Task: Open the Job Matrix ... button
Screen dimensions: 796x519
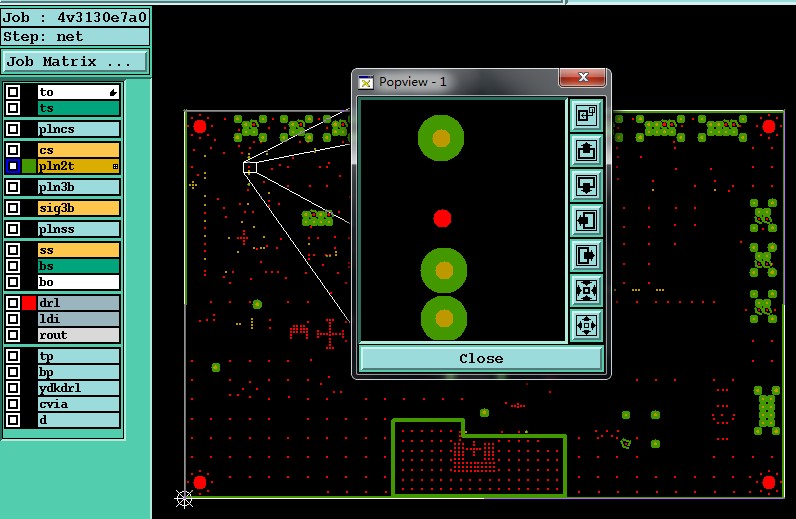Action: [75, 61]
